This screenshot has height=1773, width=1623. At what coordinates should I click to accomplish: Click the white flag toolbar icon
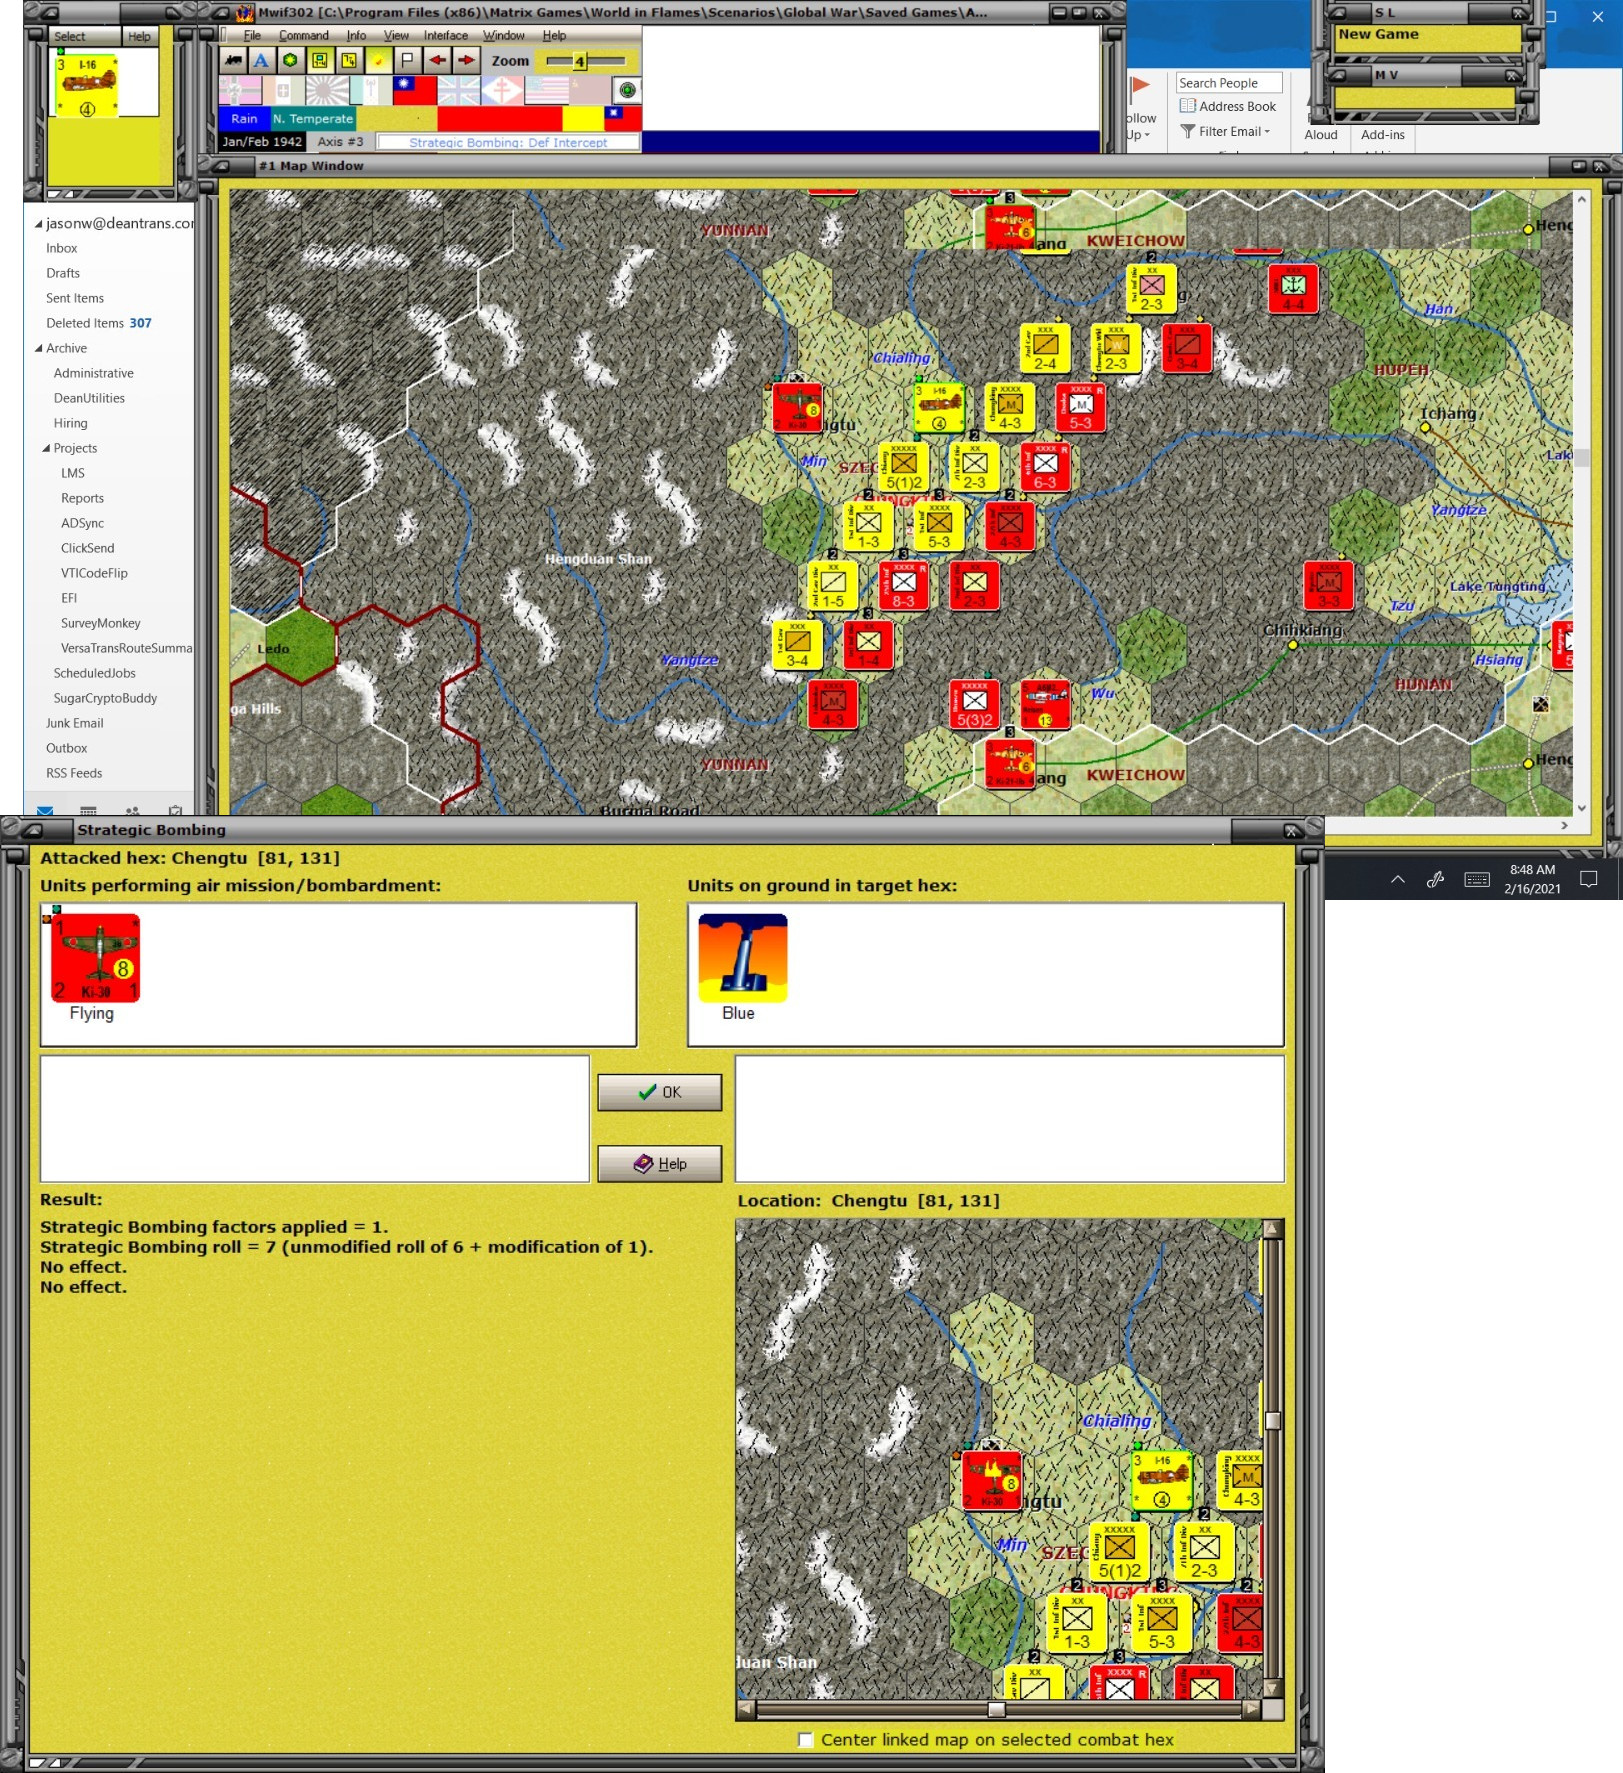407,60
